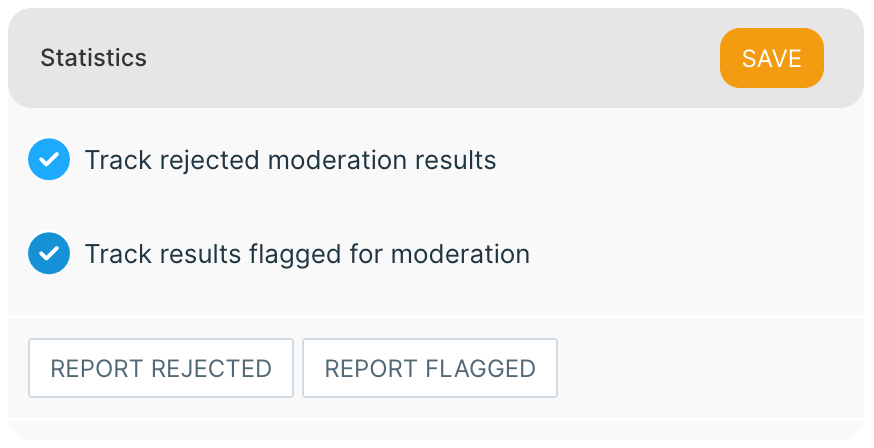Disable Track results flagged for moderation checkbox
This screenshot has width=874, height=448.
(x=49, y=254)
